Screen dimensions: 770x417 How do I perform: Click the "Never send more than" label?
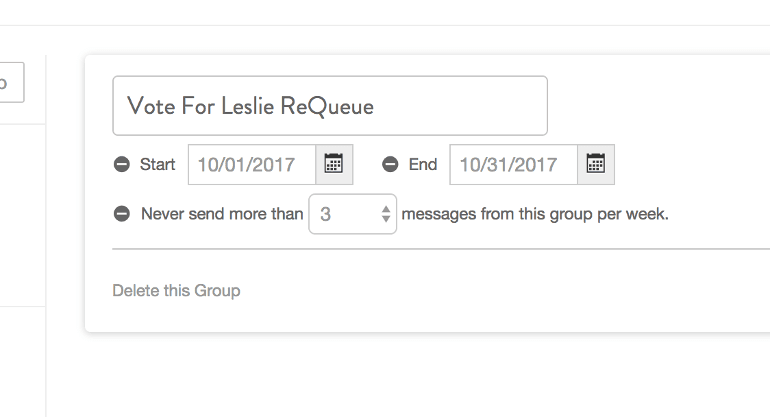[x=222, y=214]
